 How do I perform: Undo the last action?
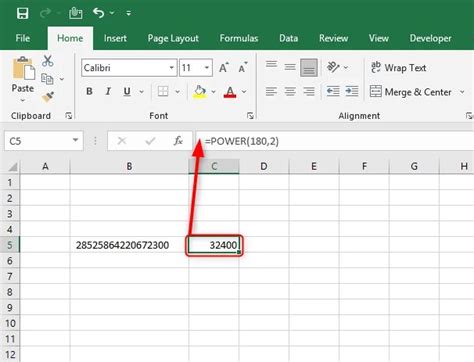click(98, 13)
